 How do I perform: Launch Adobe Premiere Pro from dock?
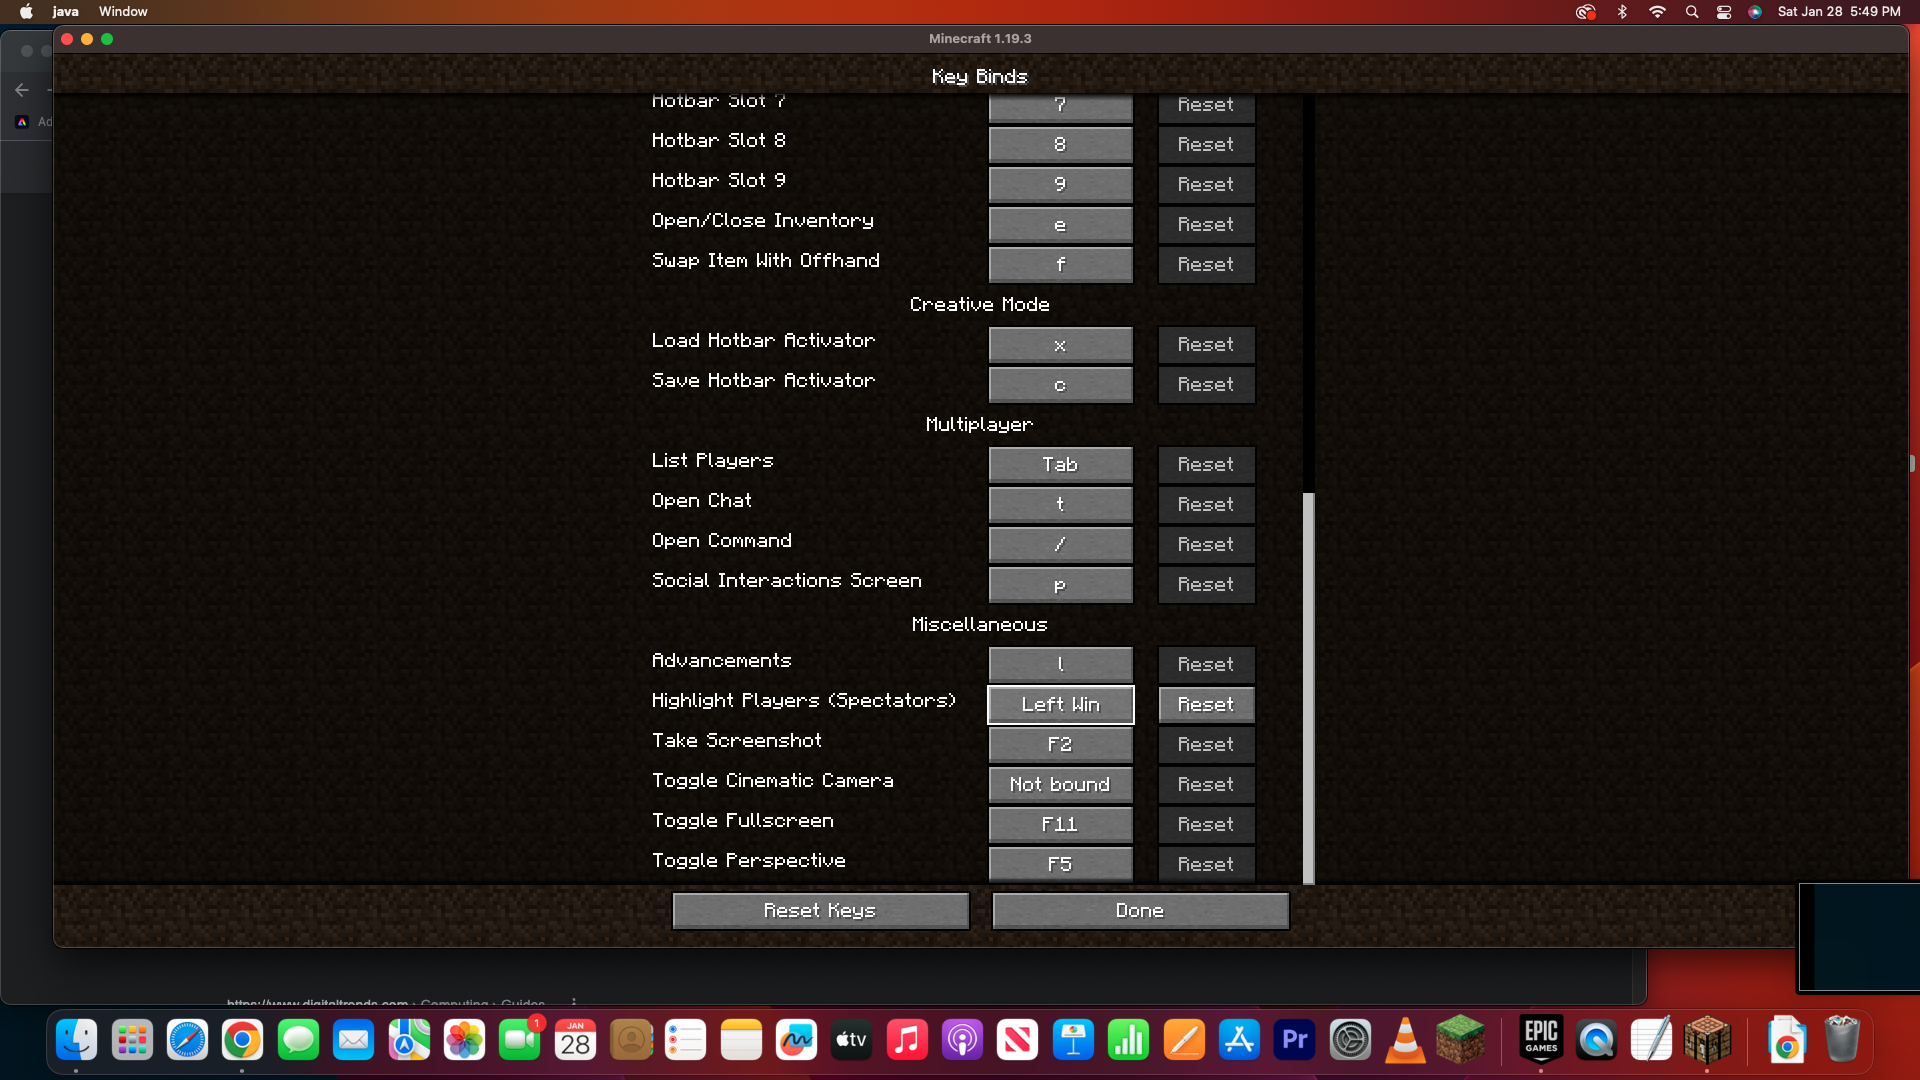click(1294, 1040)
